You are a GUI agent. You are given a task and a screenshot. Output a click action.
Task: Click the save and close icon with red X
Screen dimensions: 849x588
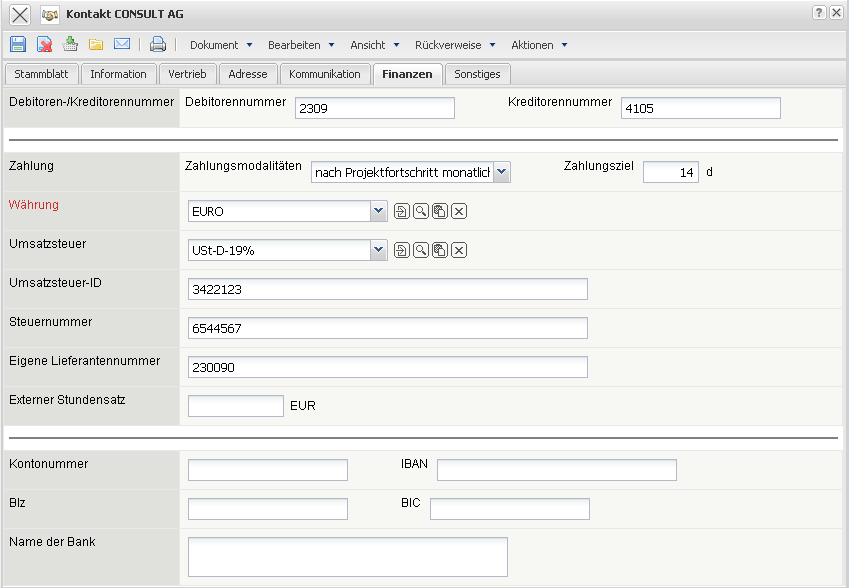pyautogui.click(x=45, y=44)
